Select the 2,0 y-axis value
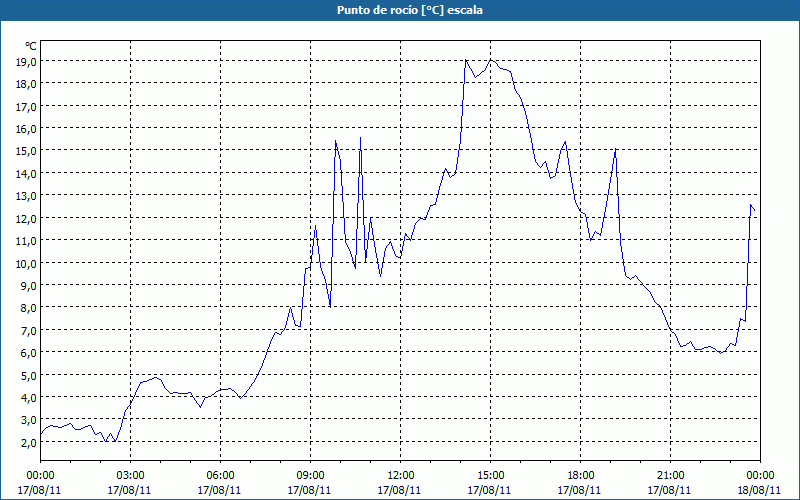 pos(29,442)
